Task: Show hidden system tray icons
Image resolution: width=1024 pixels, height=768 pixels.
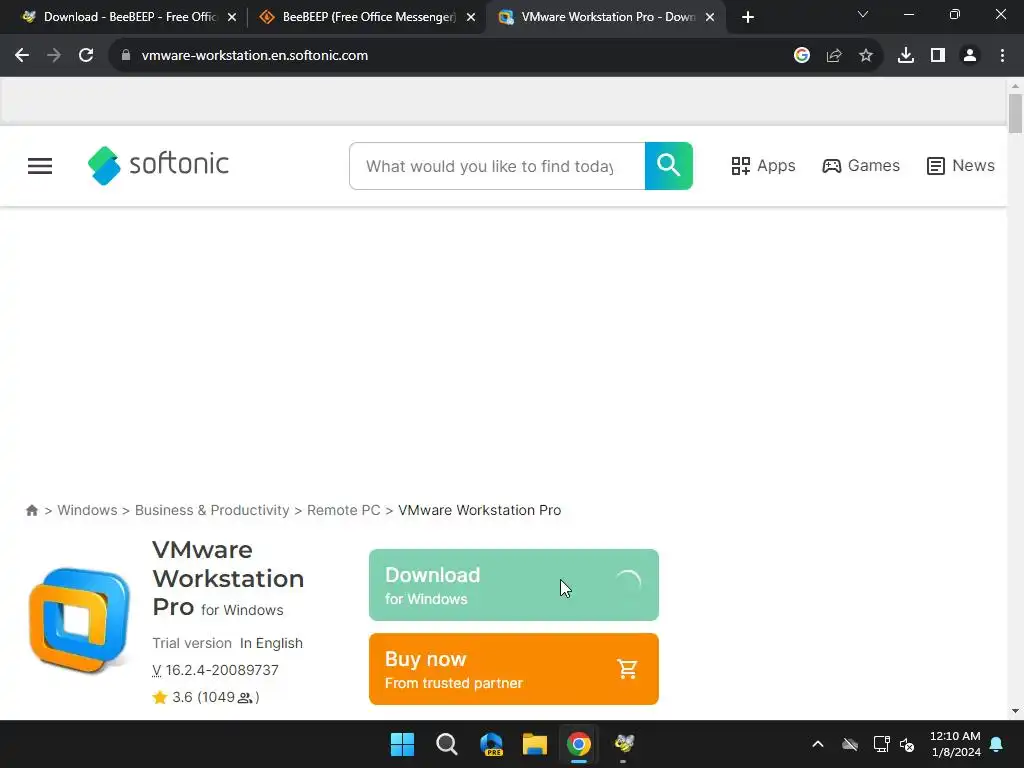Action: (818, 744)
